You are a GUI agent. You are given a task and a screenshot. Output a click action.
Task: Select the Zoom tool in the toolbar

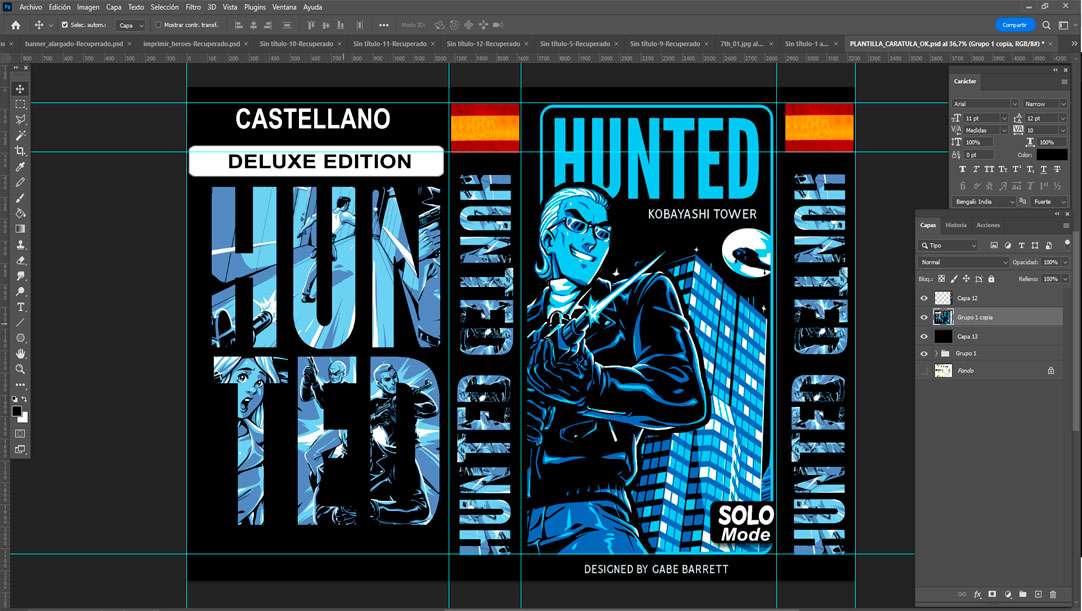click(20, 369)
